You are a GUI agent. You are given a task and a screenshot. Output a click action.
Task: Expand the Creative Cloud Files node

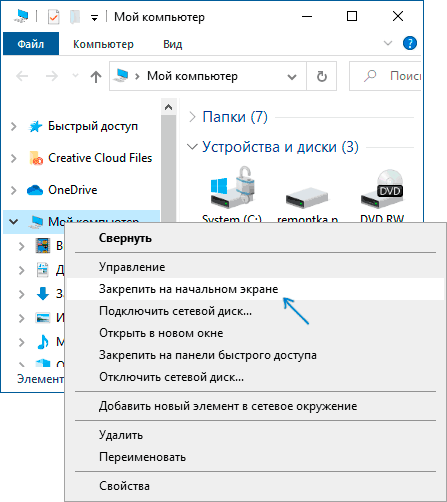[x=14, y=158]
